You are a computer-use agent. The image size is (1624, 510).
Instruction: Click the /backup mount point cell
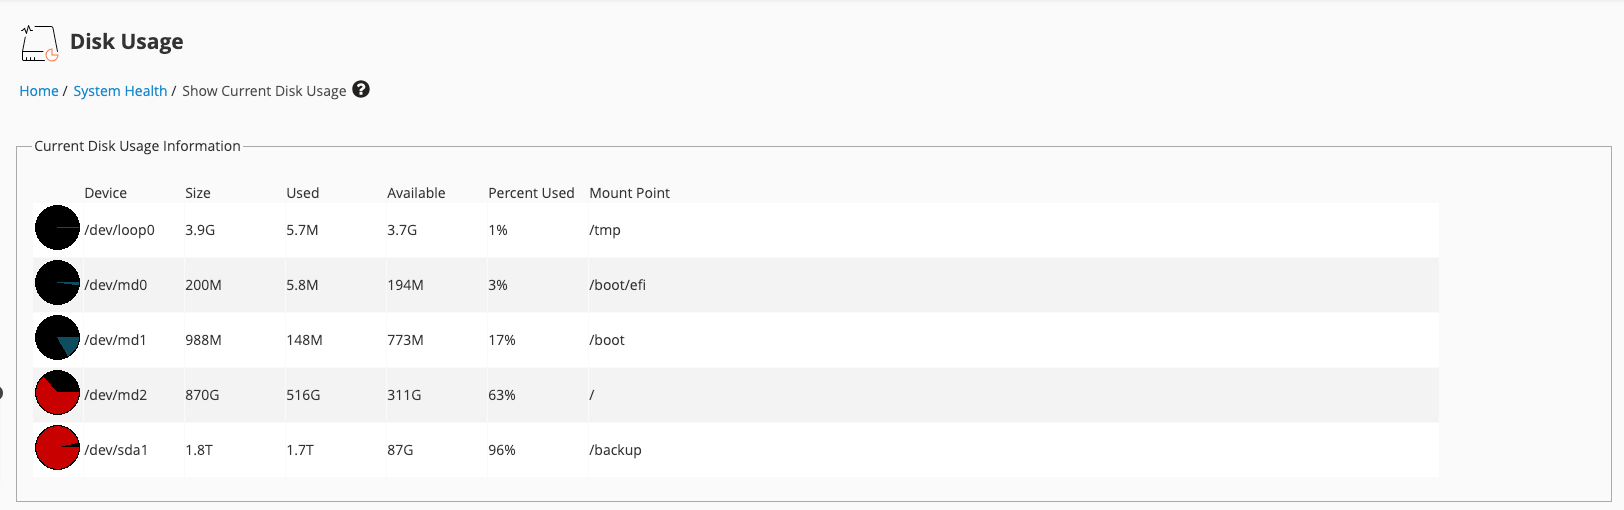pyautogui.click(x=615, y=450)
